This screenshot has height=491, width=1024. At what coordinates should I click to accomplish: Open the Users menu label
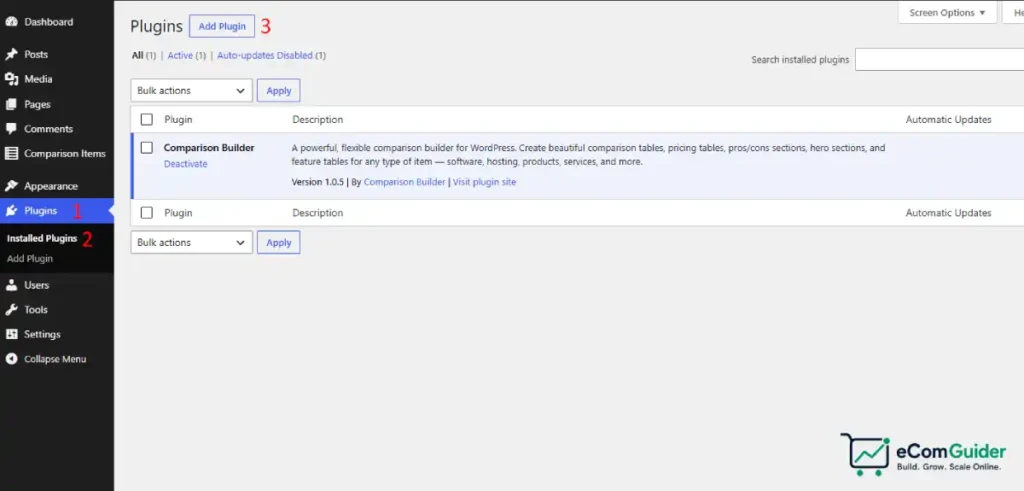(x=37, y=285)
